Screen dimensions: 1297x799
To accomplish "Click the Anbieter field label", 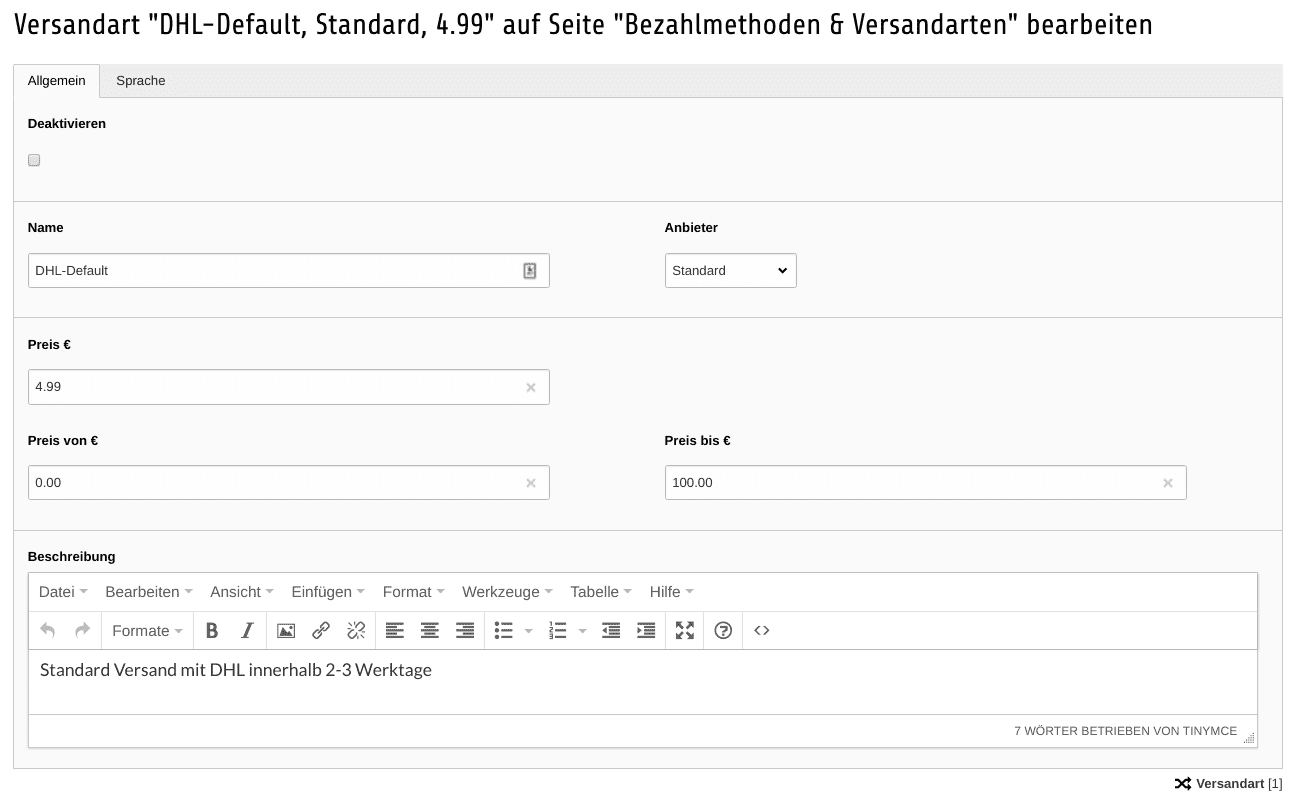I will pyautogui.click(x=691, y=228).
